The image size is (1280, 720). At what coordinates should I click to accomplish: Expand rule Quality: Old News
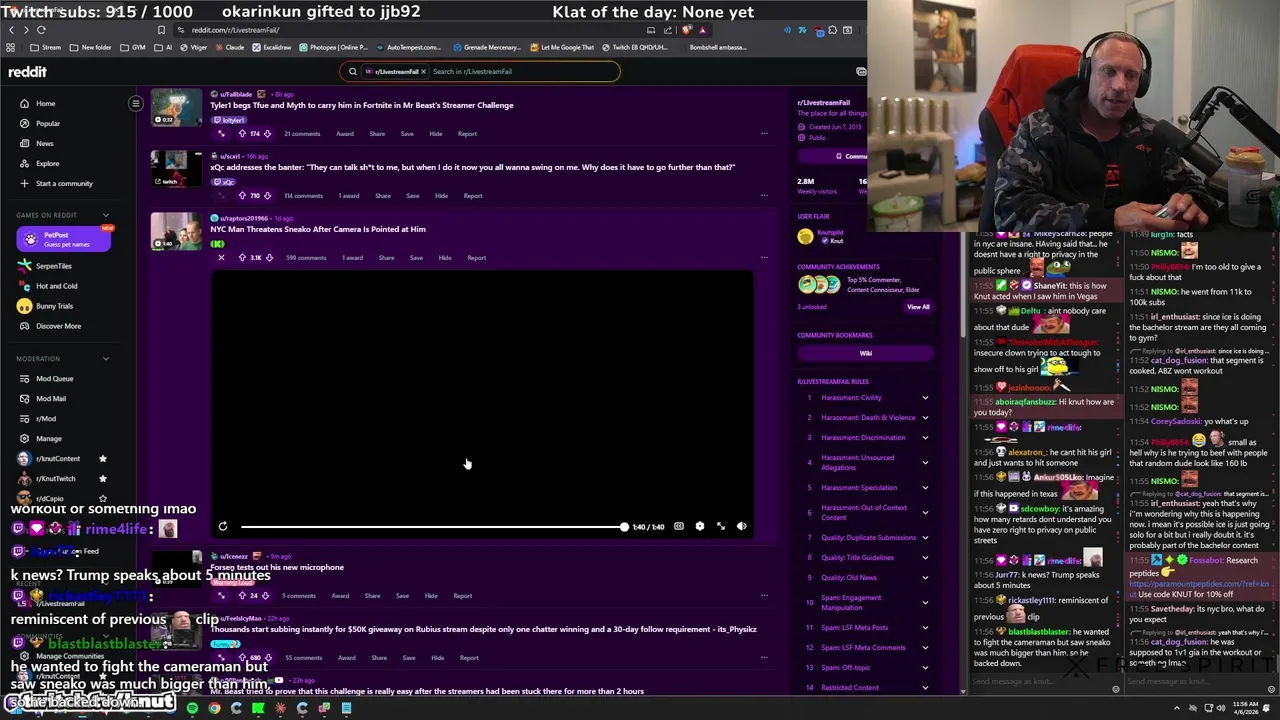(x=925, y=578)
